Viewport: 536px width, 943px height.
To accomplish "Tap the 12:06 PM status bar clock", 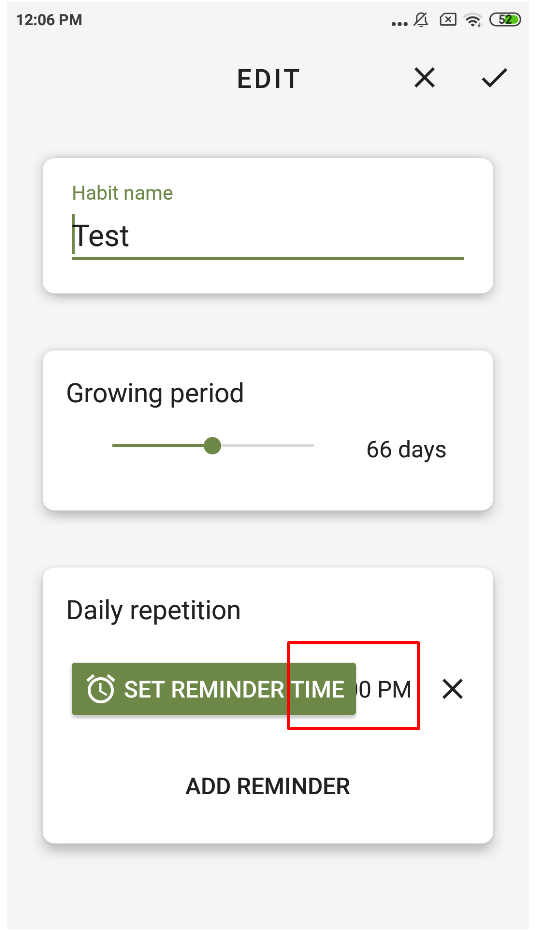I will tap(49, 20).
